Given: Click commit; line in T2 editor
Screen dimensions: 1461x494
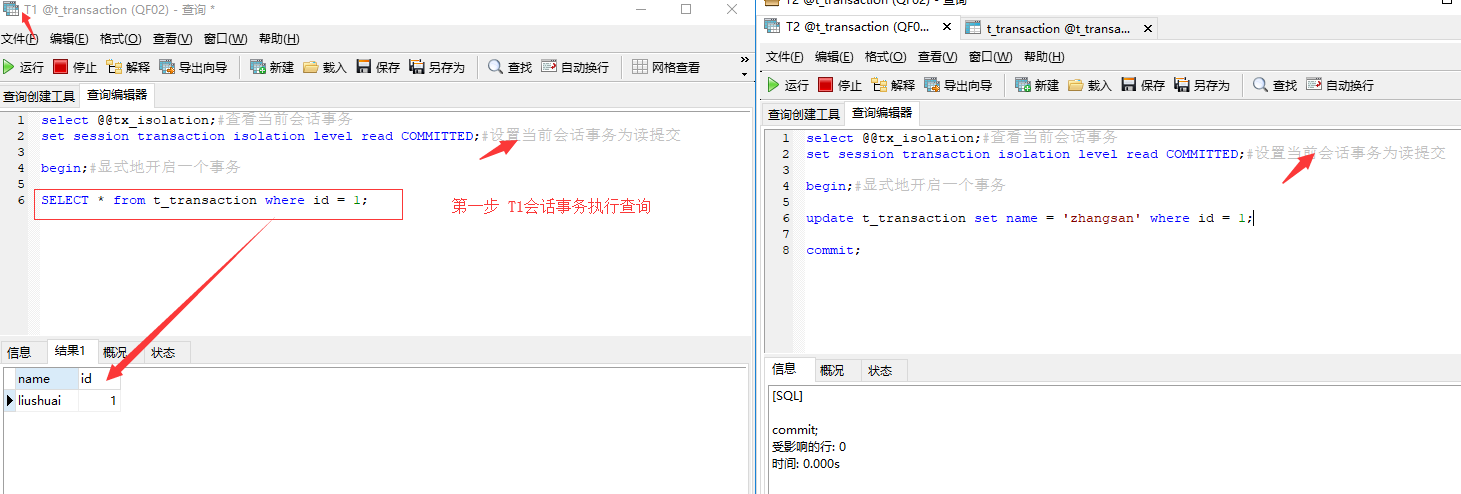Looking at the screenshot, I should pos(833,250).
